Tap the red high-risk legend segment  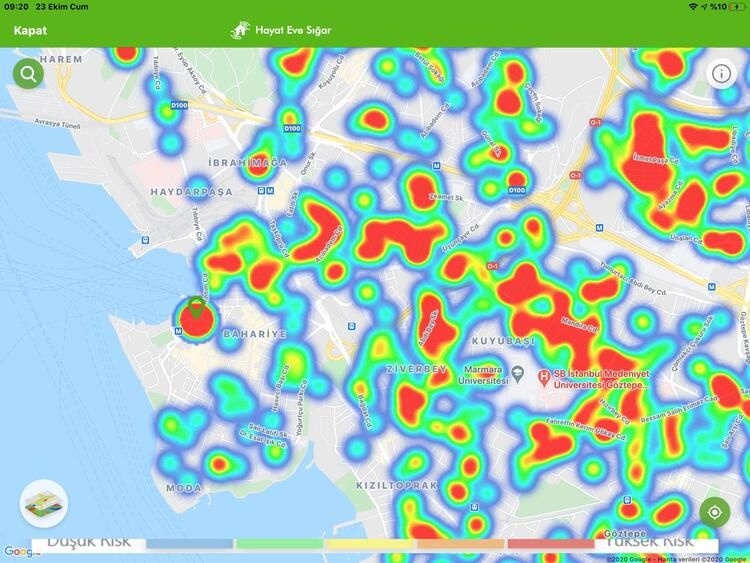click(x=550, y=544)
